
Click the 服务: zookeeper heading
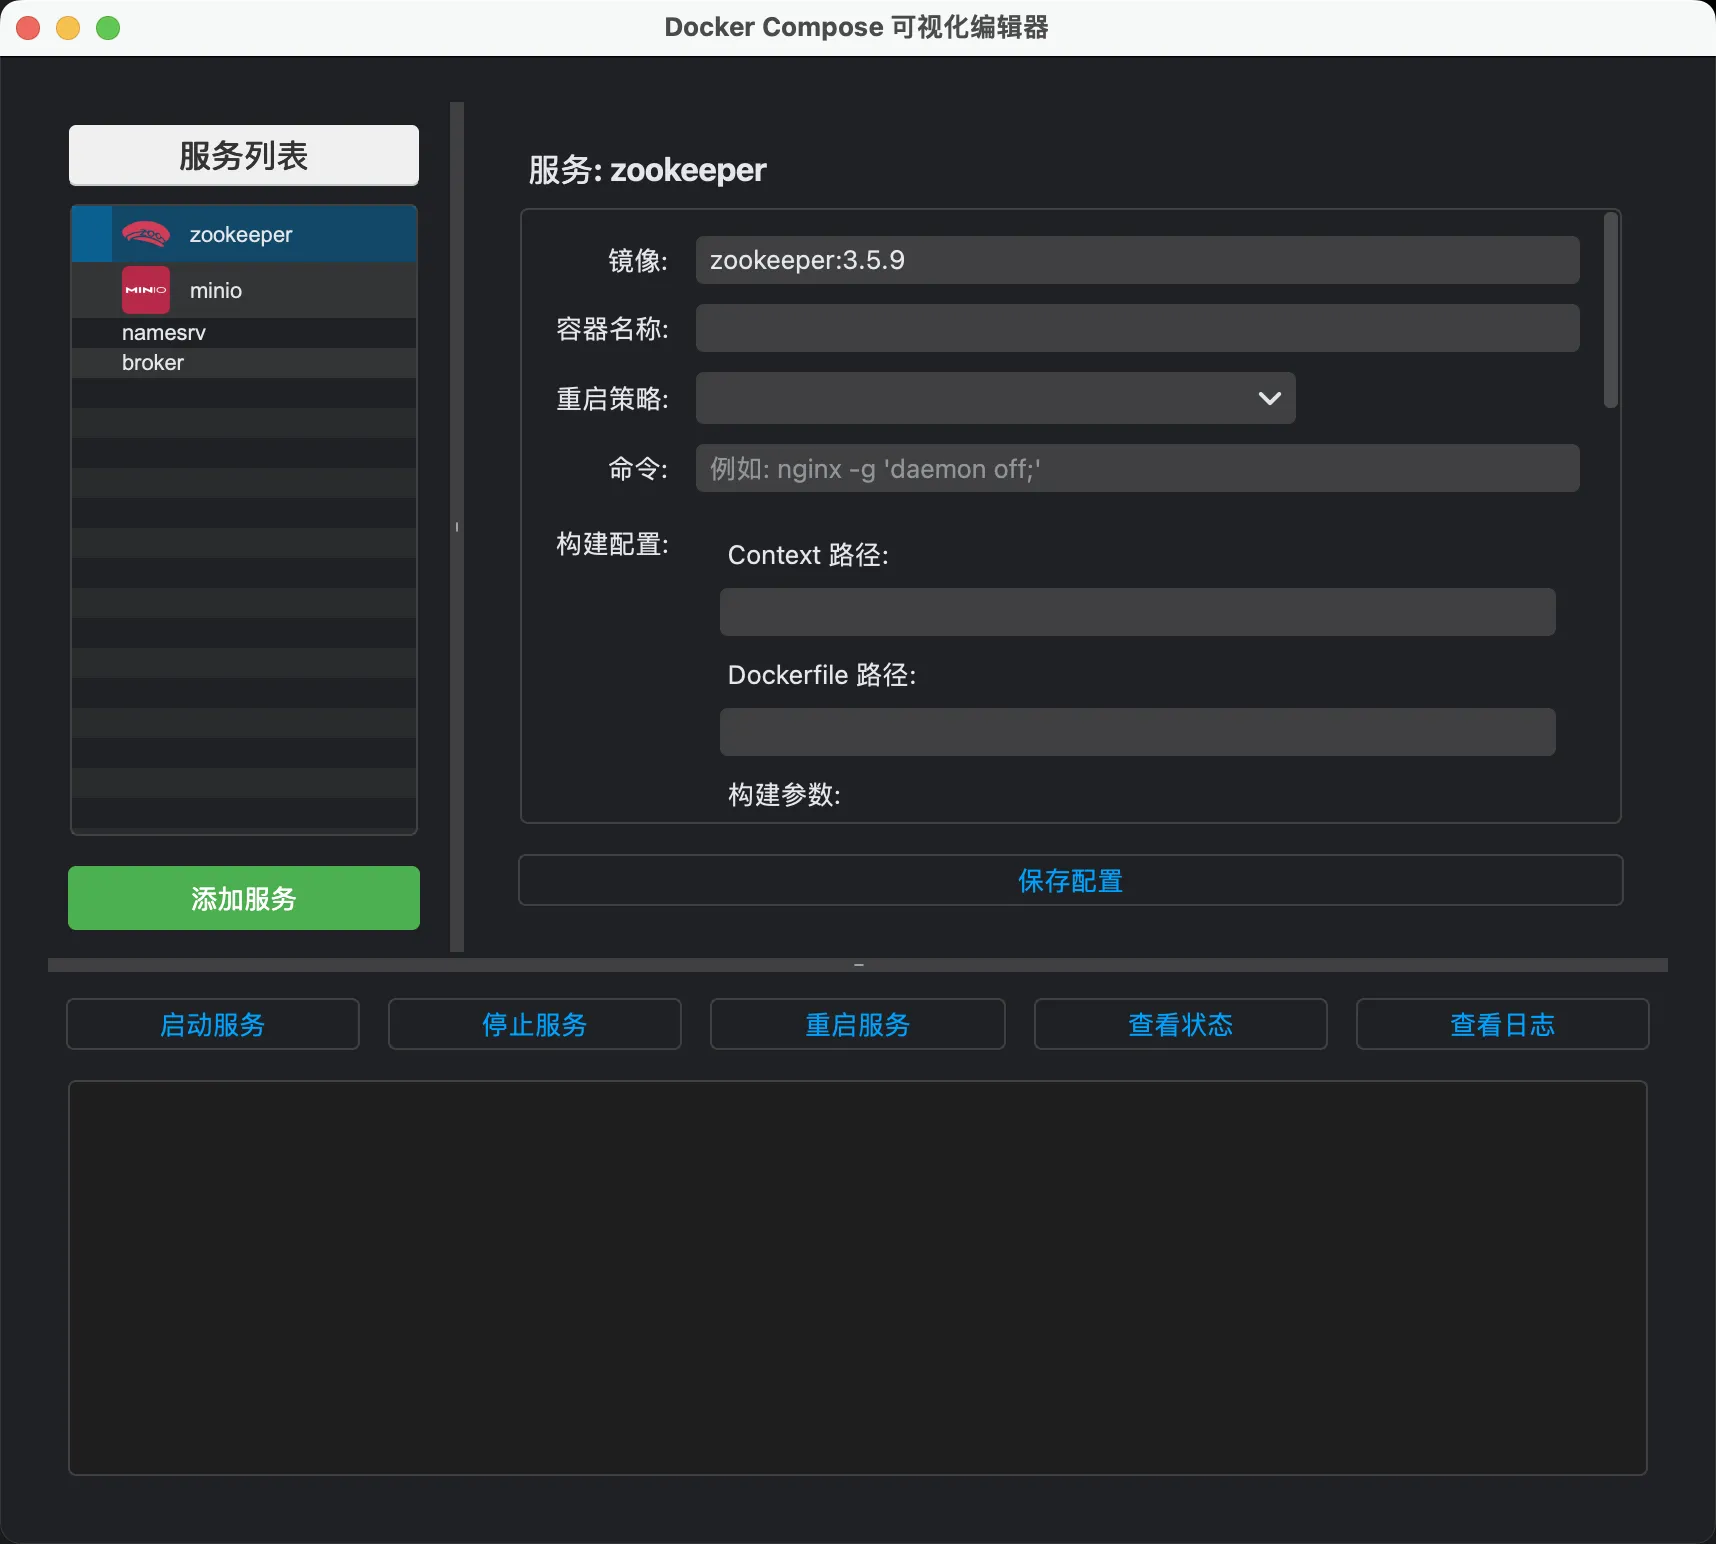[x=647, y=170]
